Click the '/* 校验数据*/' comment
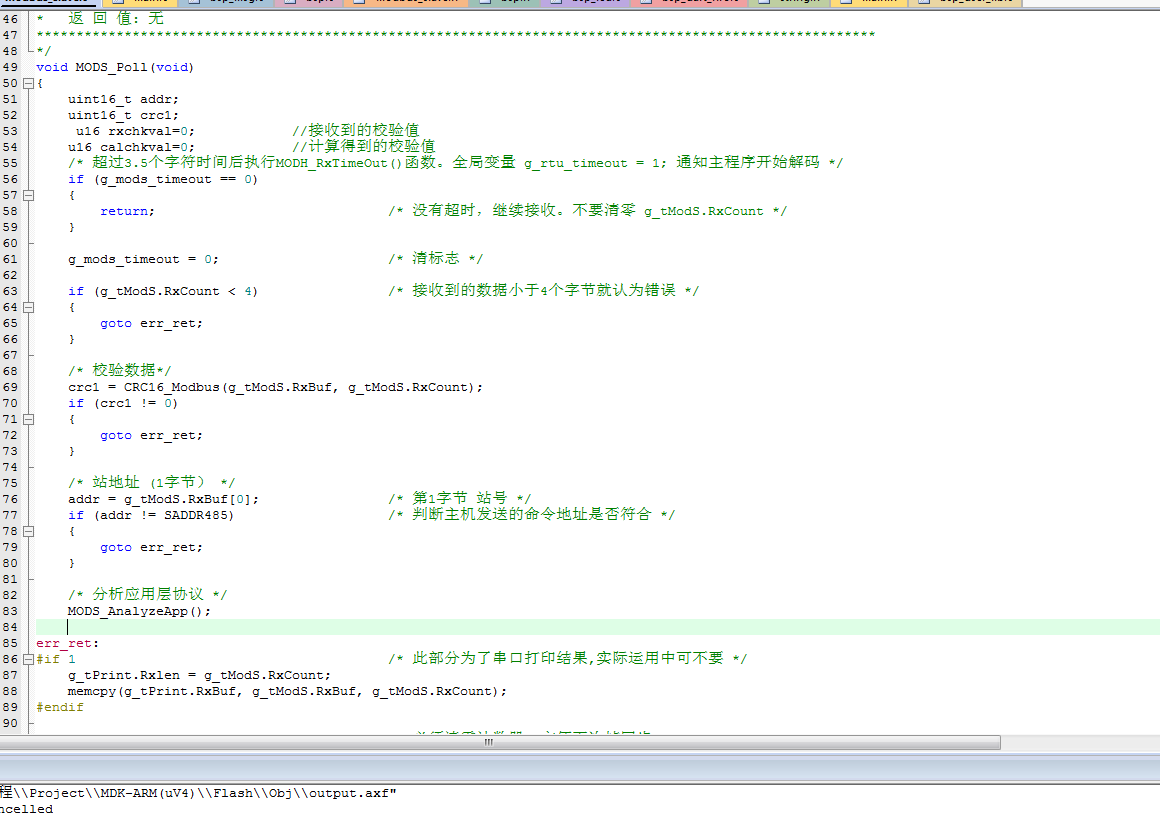Viewport: 1160px width, 815px height. 119,371
